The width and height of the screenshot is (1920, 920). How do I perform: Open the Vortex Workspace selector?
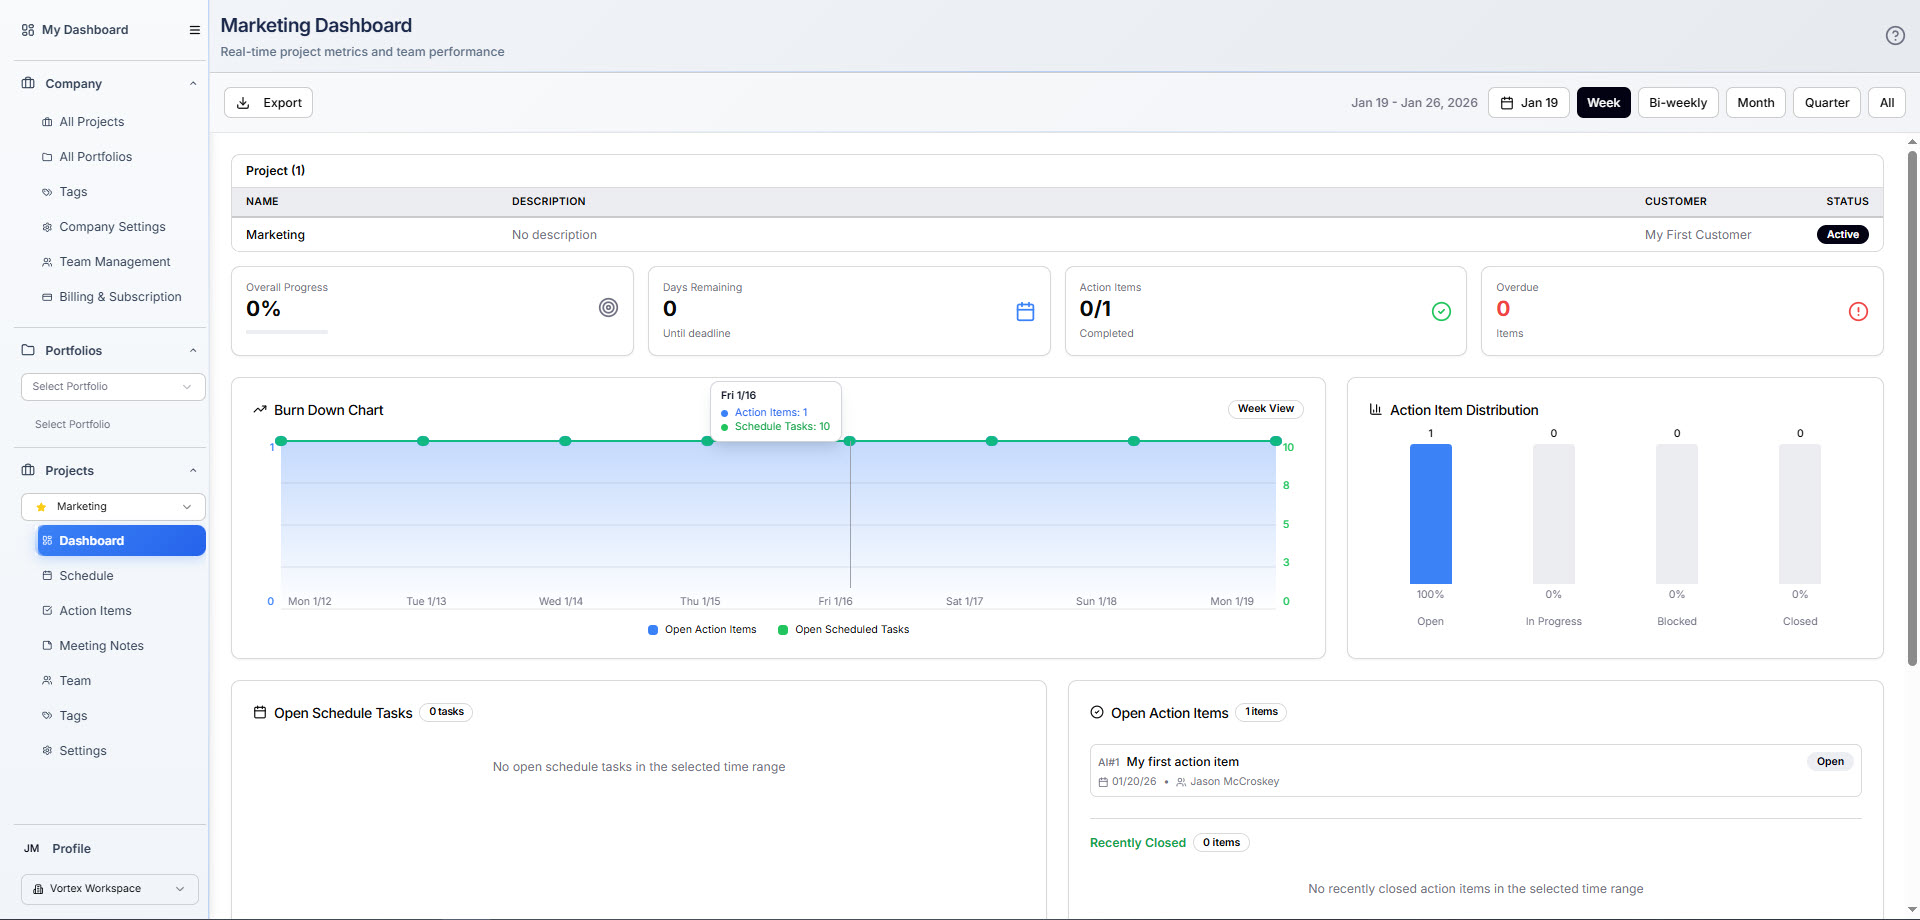click(109, 889)
